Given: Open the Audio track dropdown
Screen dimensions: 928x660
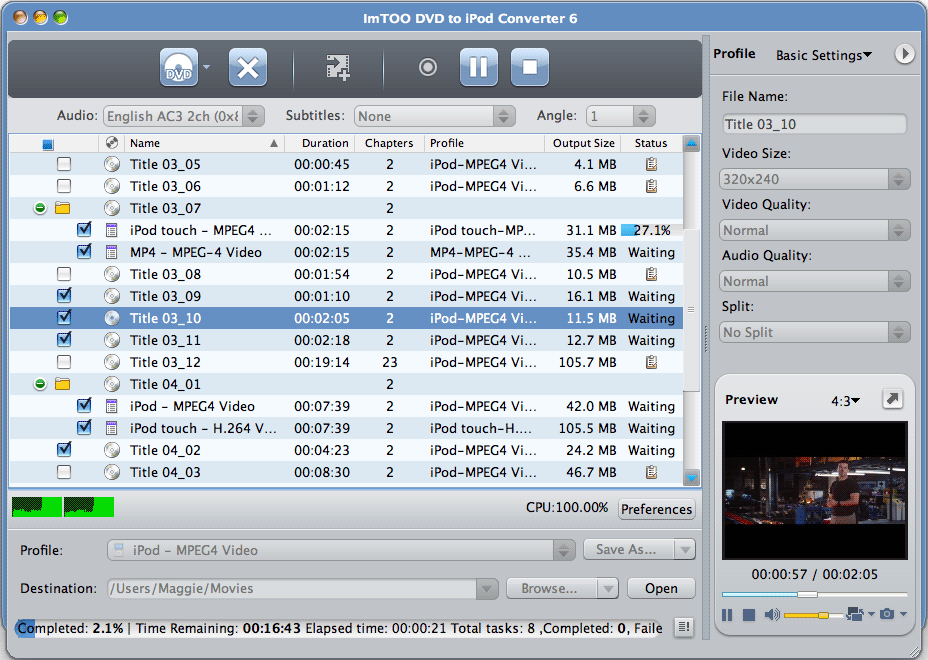Looking at the screenshot, I should pyautogui.click(x=183, y=116).
